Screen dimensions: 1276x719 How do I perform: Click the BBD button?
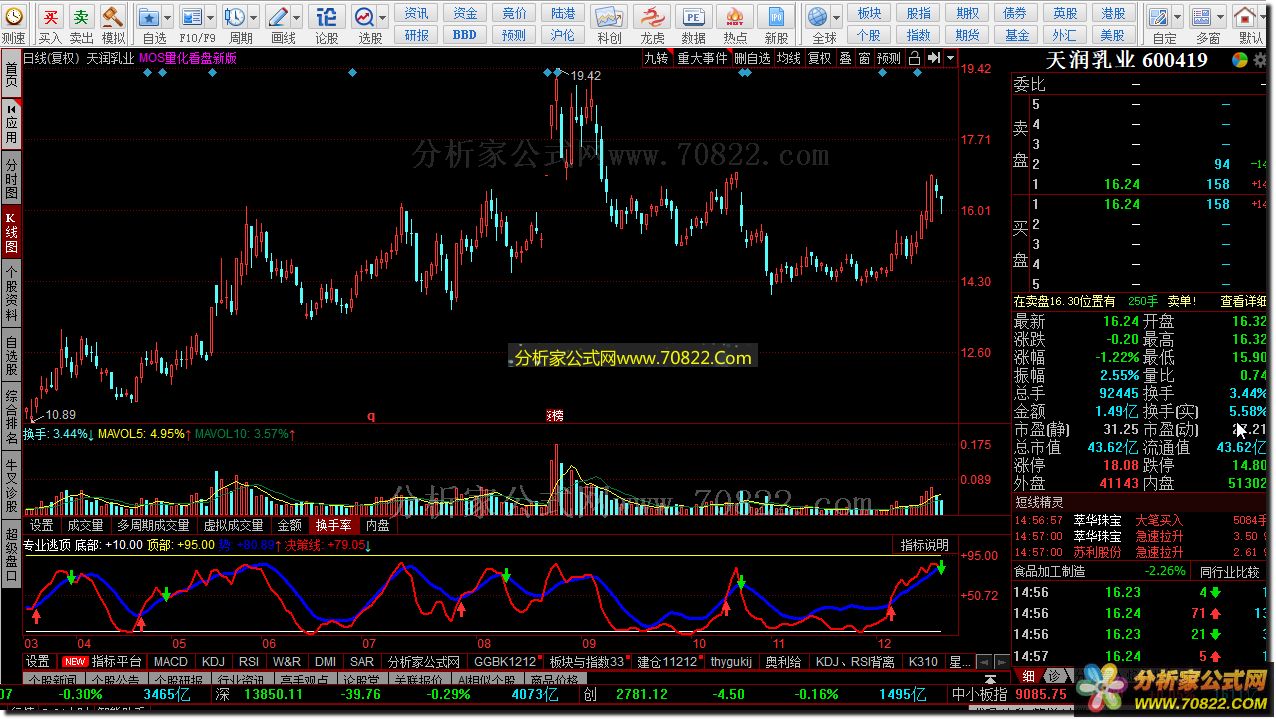point(465,35)
